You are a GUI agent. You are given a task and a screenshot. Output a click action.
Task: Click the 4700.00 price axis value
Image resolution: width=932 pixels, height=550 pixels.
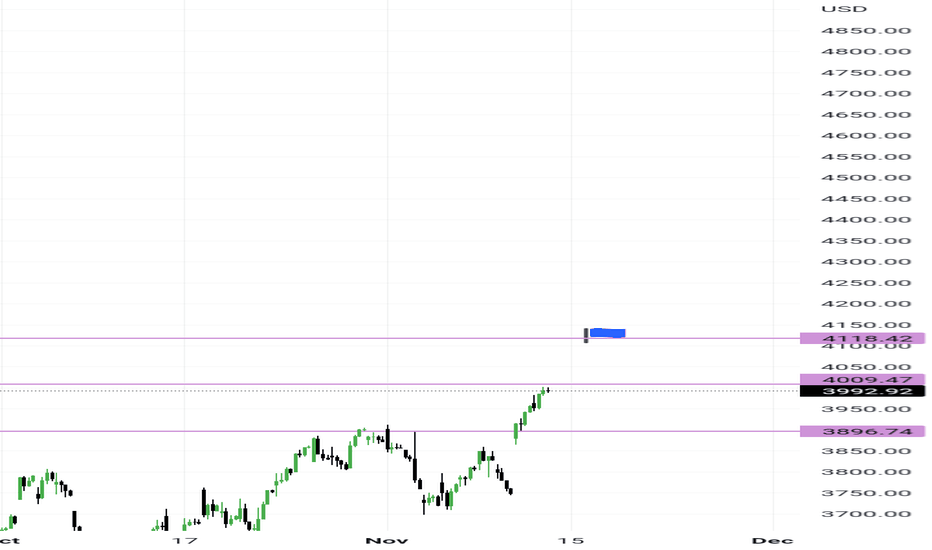tap(866, 94)
